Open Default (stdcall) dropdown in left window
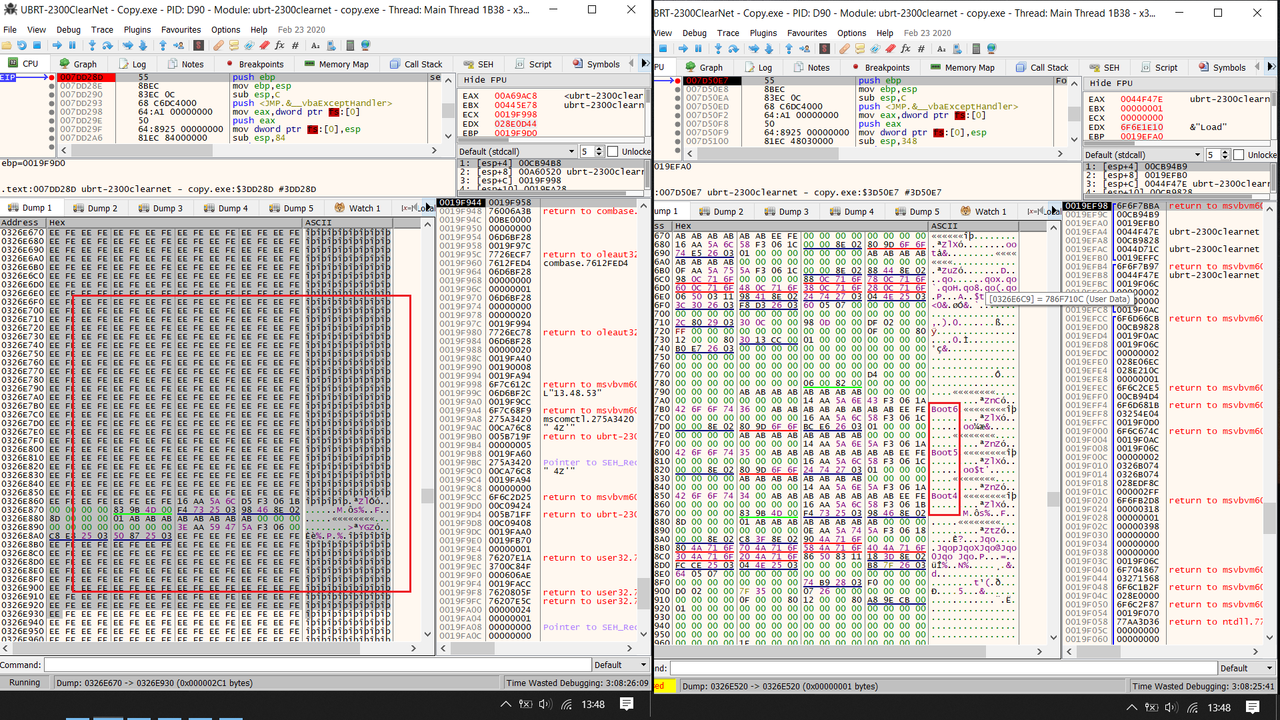 (516, 152)
